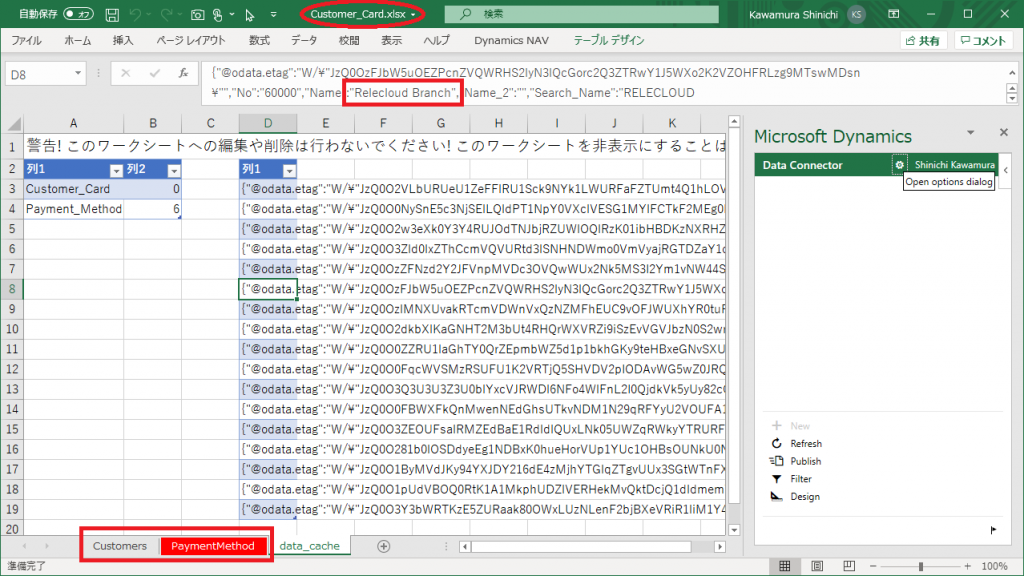Open the 校閲 ribbon tab
The width and height of the screenshot is (1024, 576).
(349, 40)
